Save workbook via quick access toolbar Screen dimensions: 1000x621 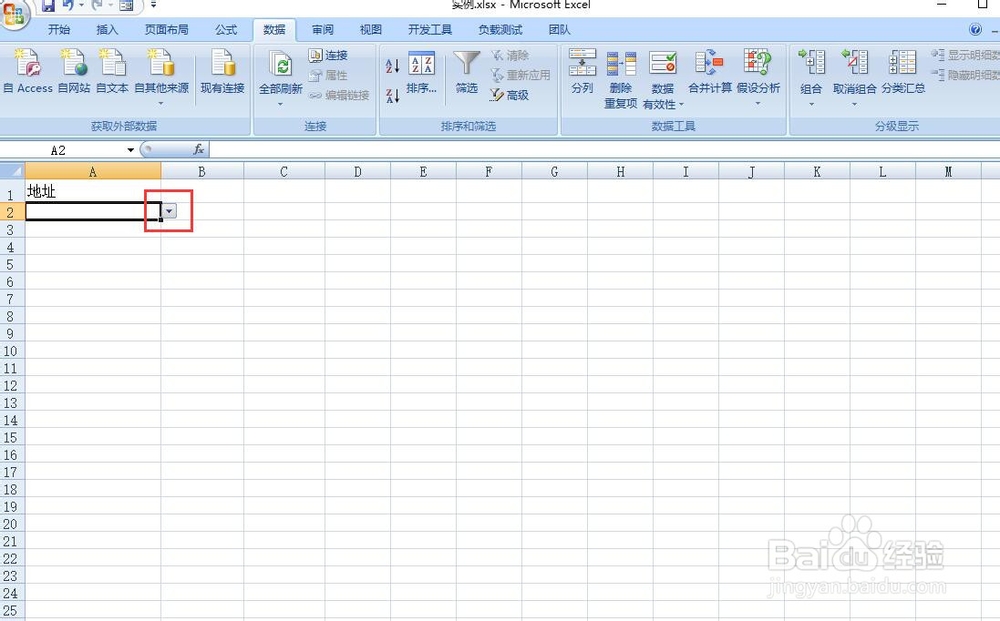pyautogui.click(x=48, y=5)
